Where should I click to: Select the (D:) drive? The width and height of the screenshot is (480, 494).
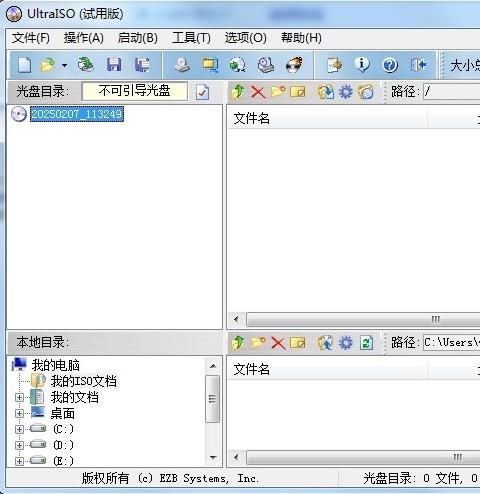tap(63, 445)
